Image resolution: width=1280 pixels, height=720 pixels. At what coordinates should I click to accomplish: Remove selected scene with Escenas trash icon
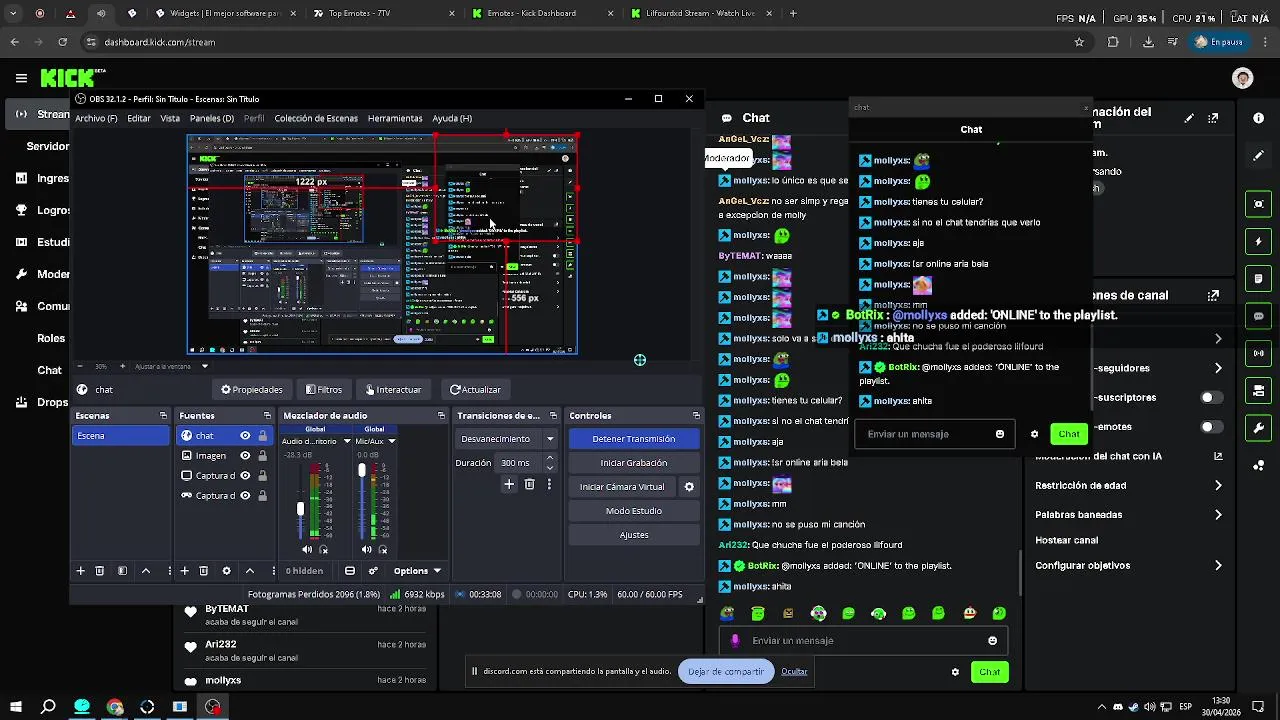pos(99,571)
